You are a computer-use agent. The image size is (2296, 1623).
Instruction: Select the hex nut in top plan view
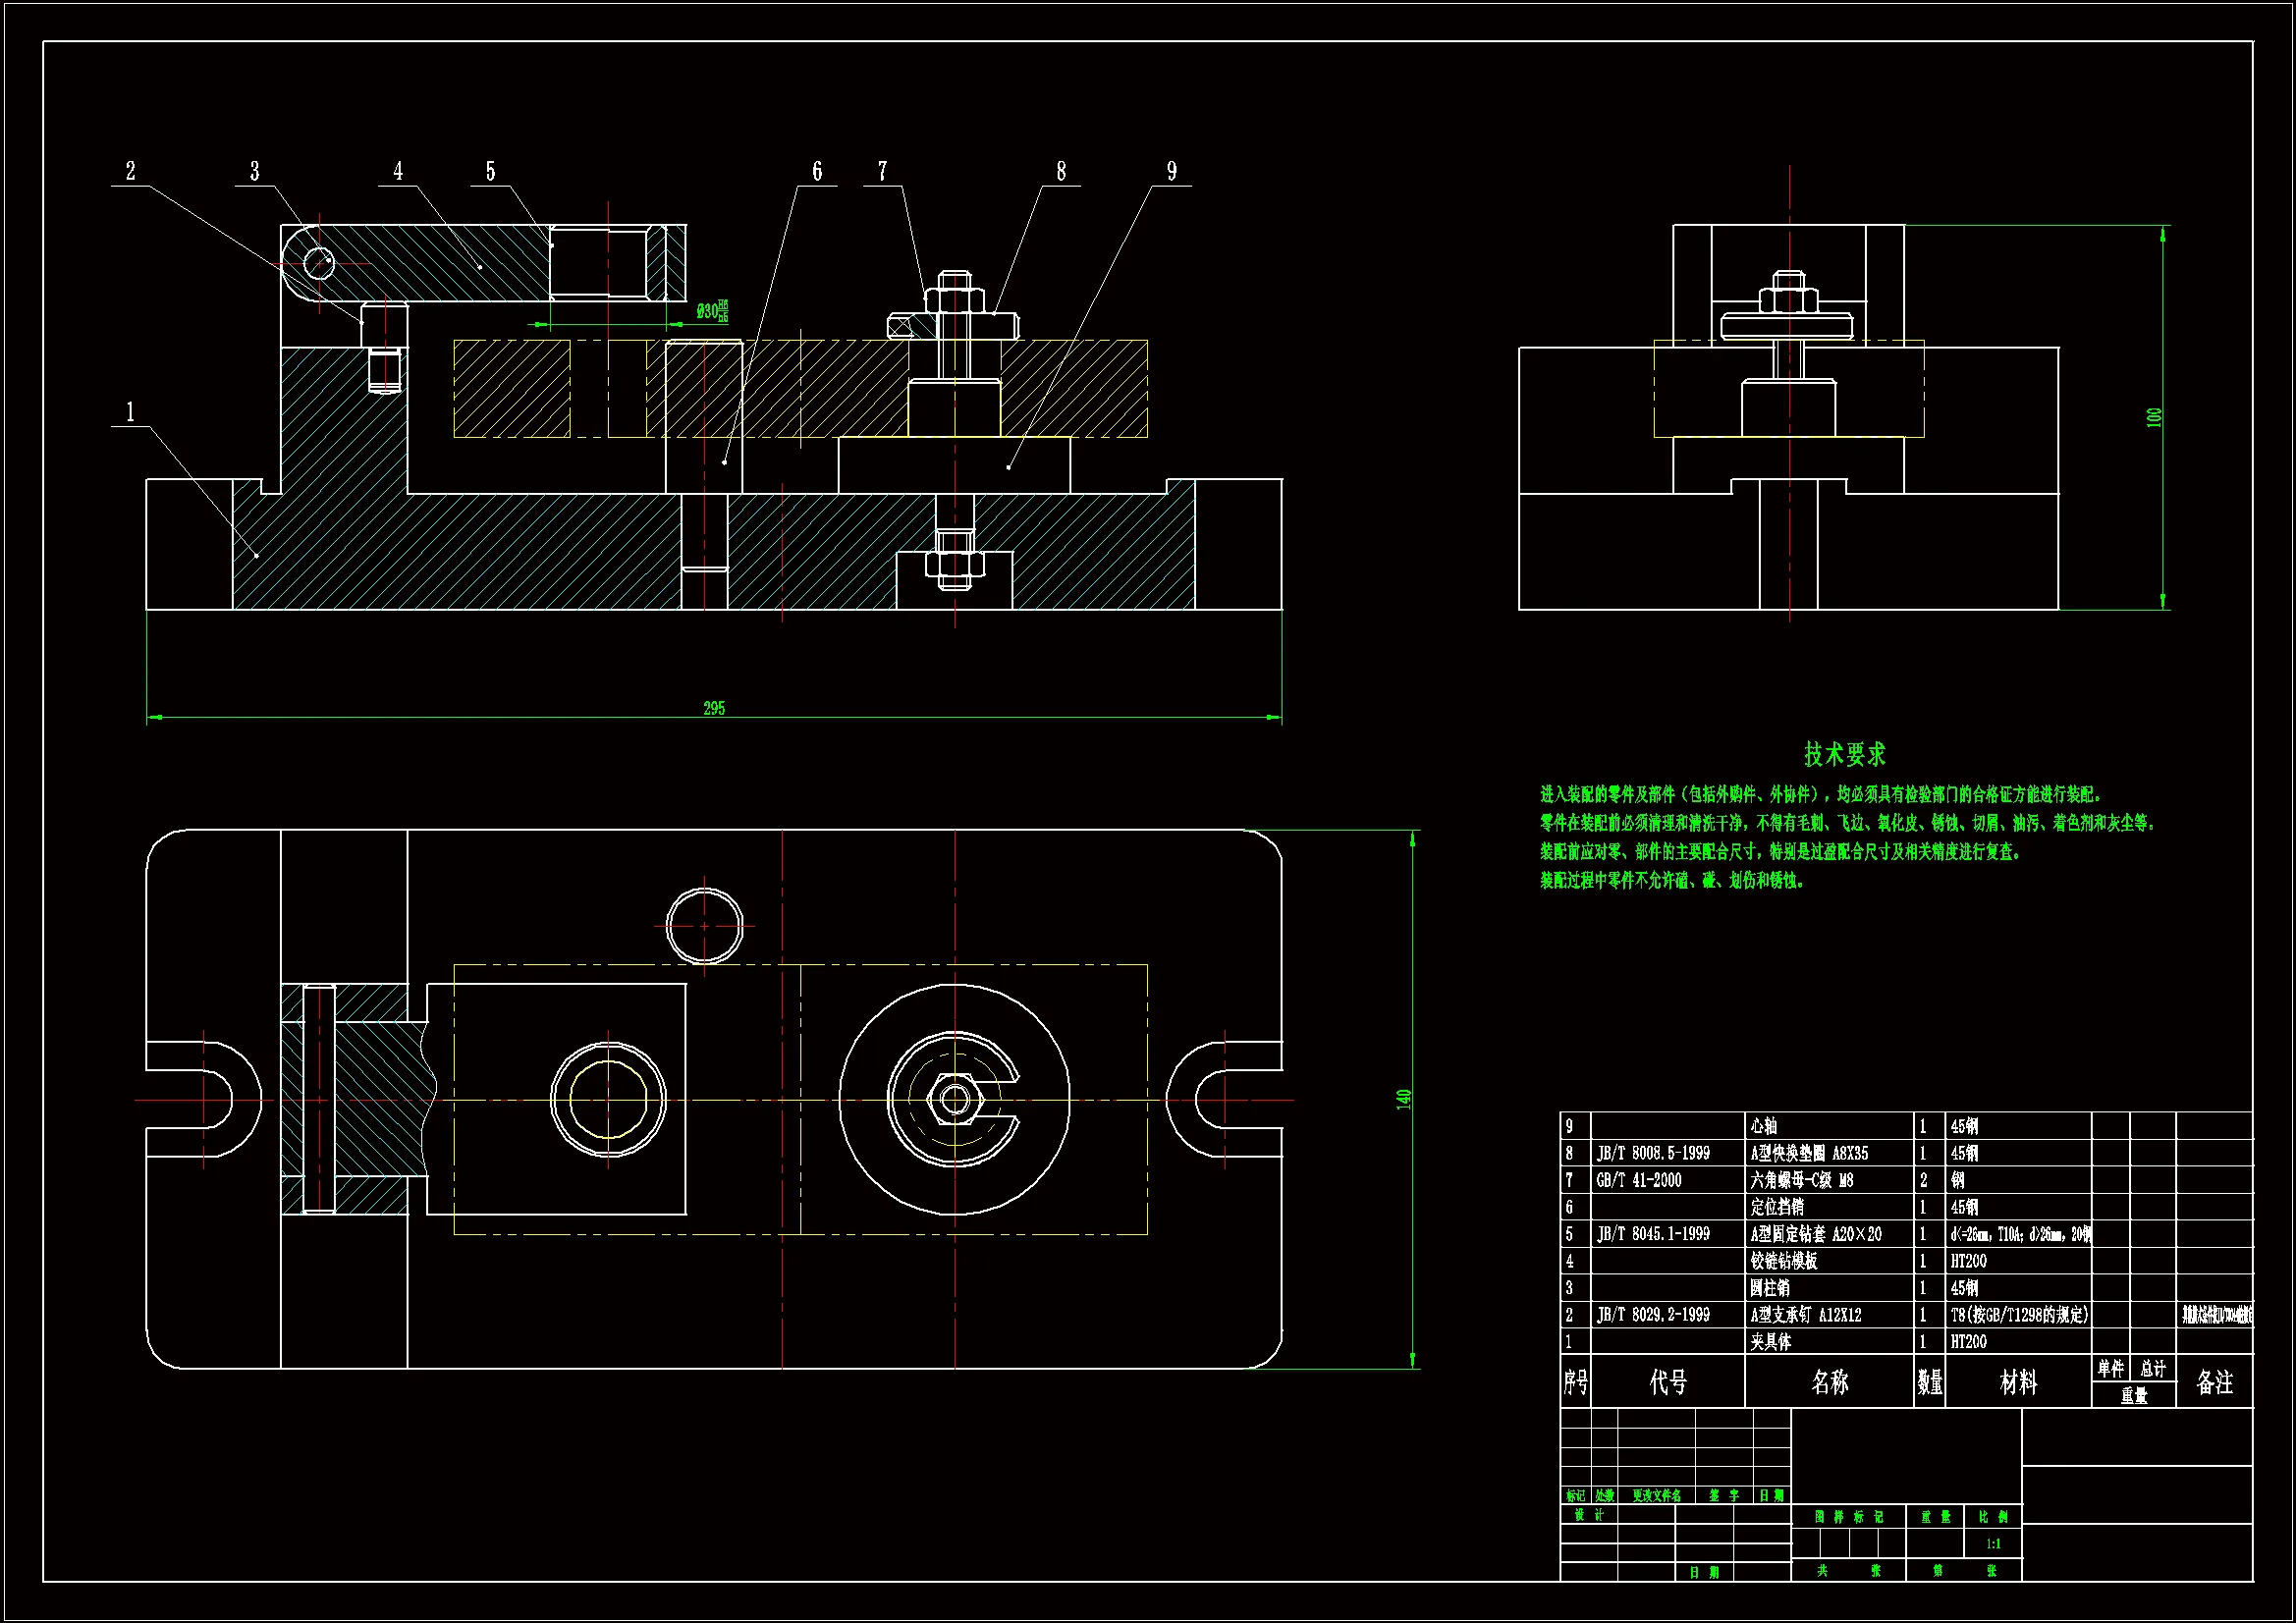[954, 1100]
